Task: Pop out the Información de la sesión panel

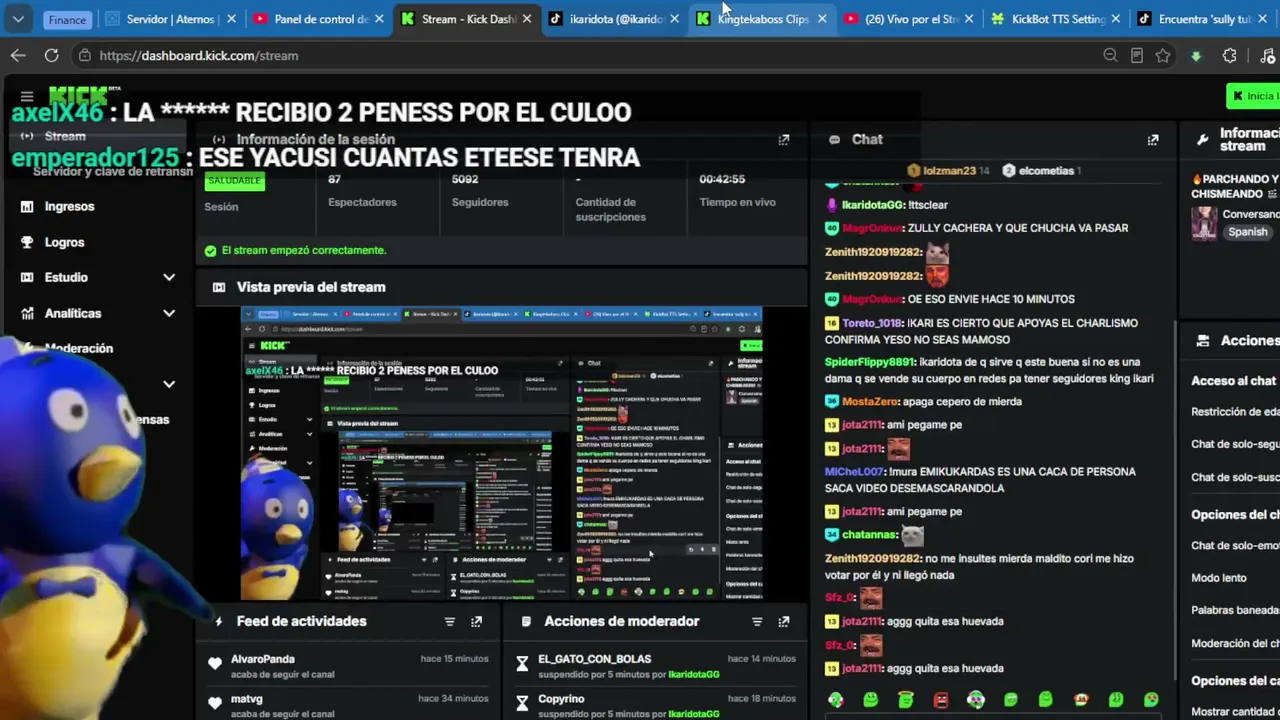Action: click(x=784, y=140)
